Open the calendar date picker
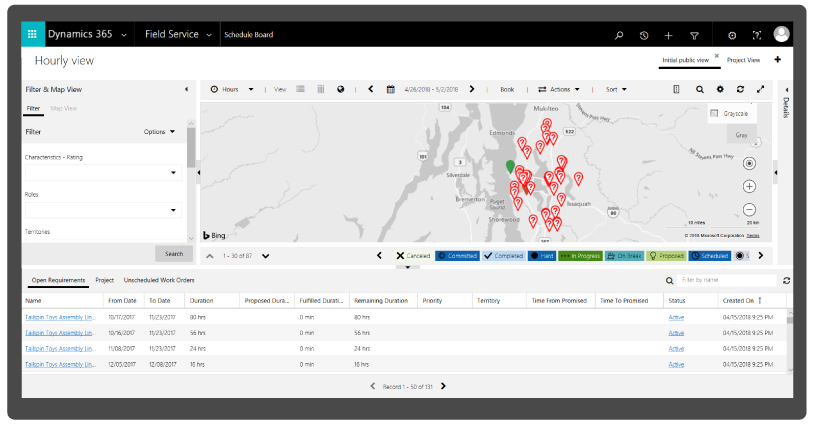 pyautogui.click(x=390, y=89)
